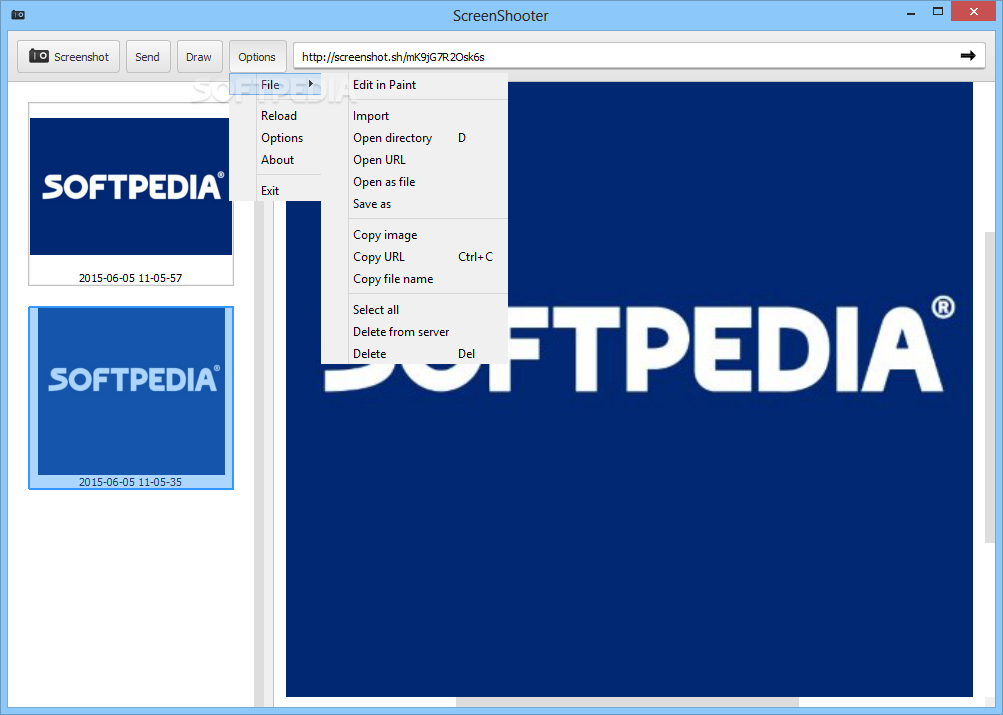Open Options in the dropdown menu
Image resolution: width=1003 pixels, height=715 pixels.
[x=275, y=138]
